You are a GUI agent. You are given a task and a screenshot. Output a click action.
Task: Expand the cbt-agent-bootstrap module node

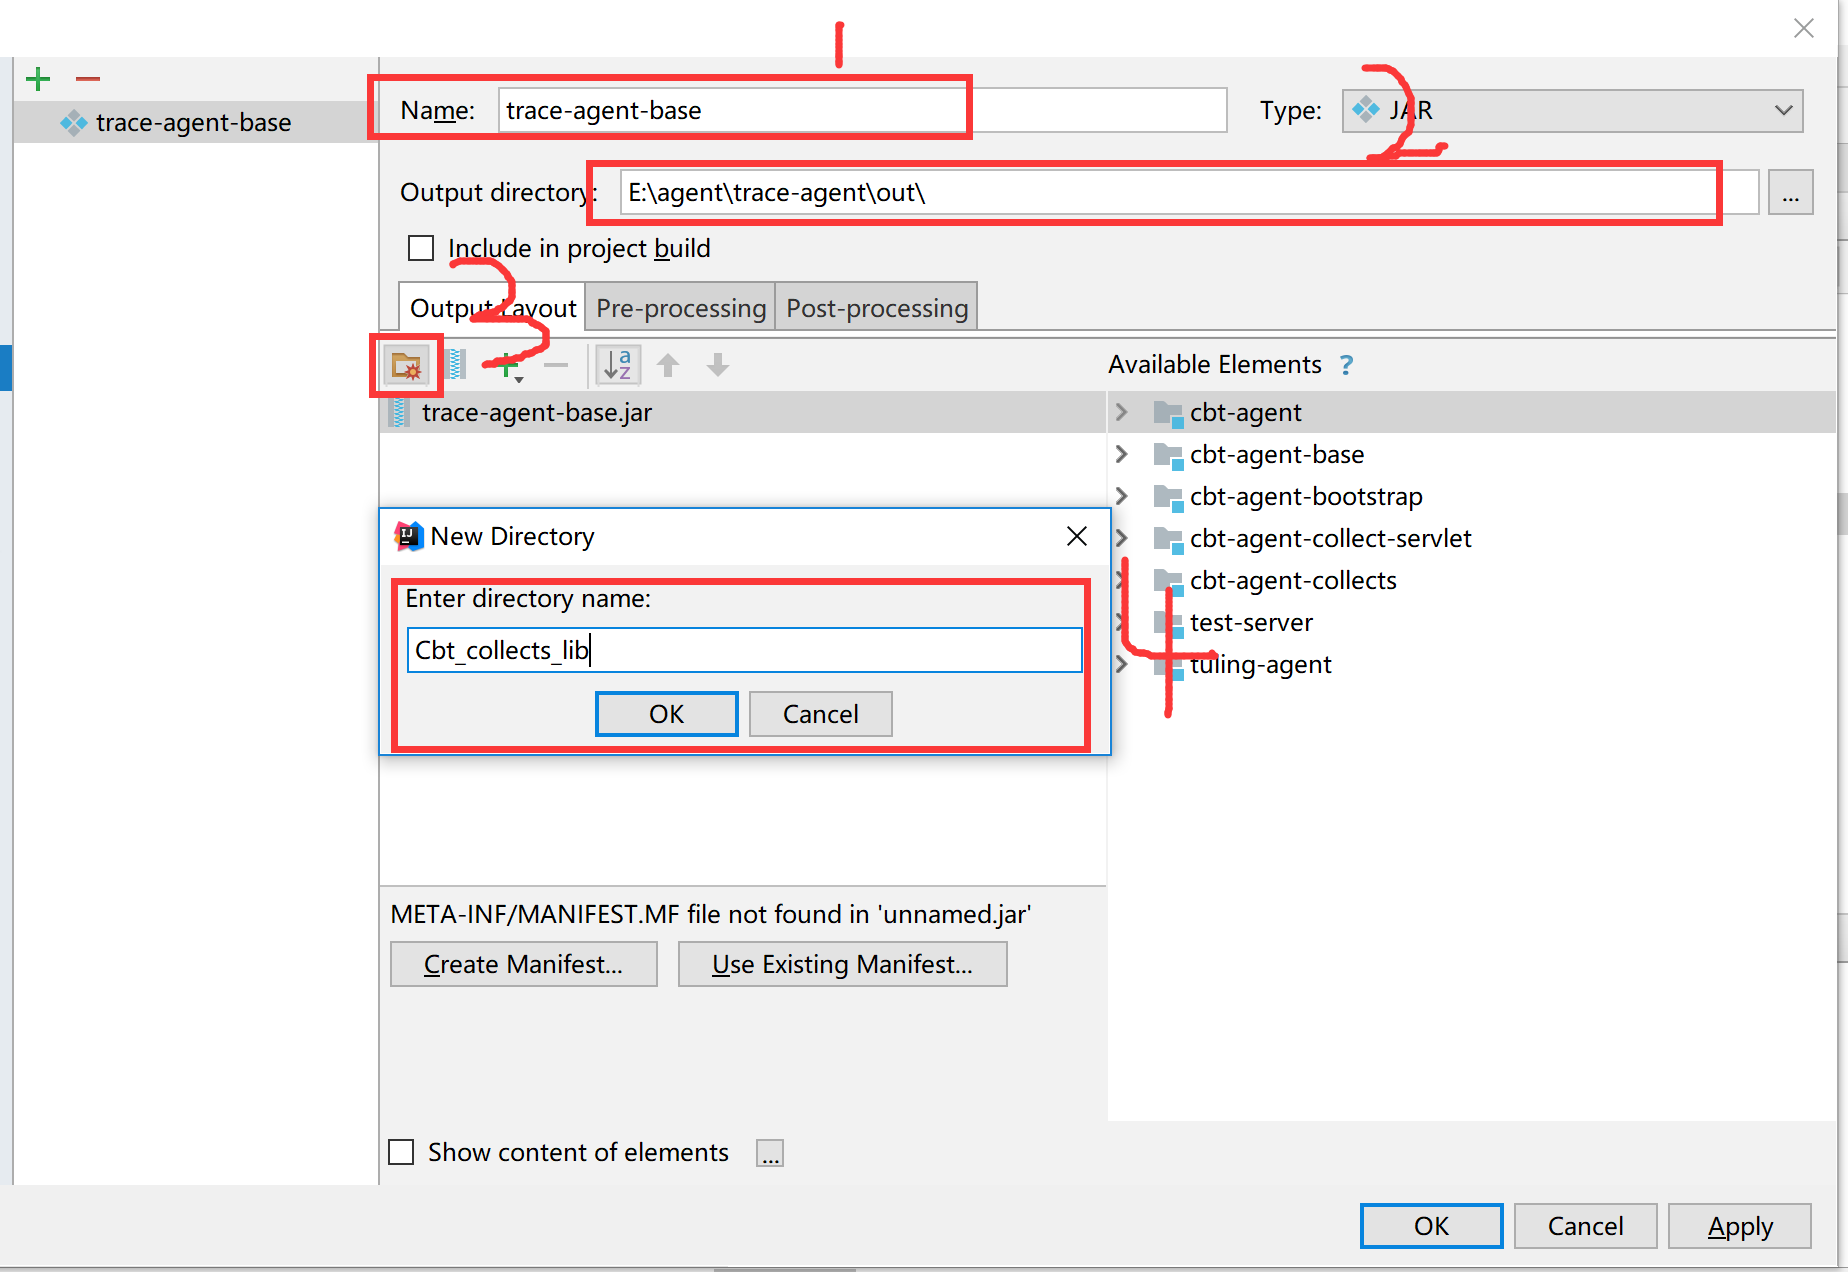[1121, 496]
